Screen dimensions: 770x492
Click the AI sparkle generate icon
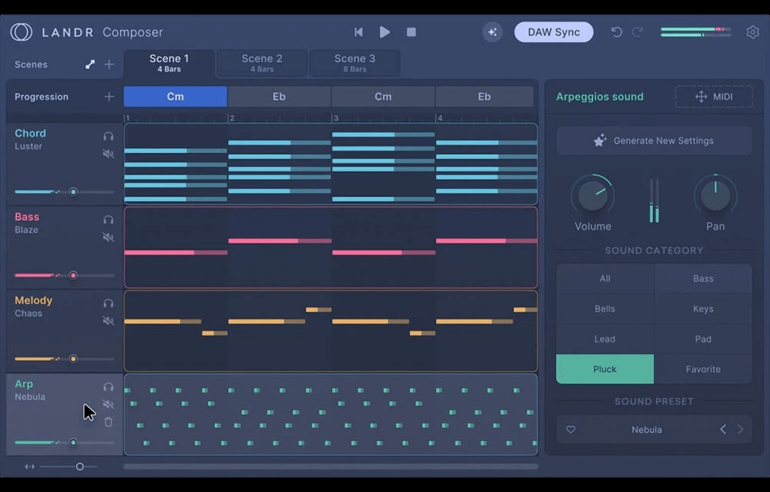pos(492,32)
